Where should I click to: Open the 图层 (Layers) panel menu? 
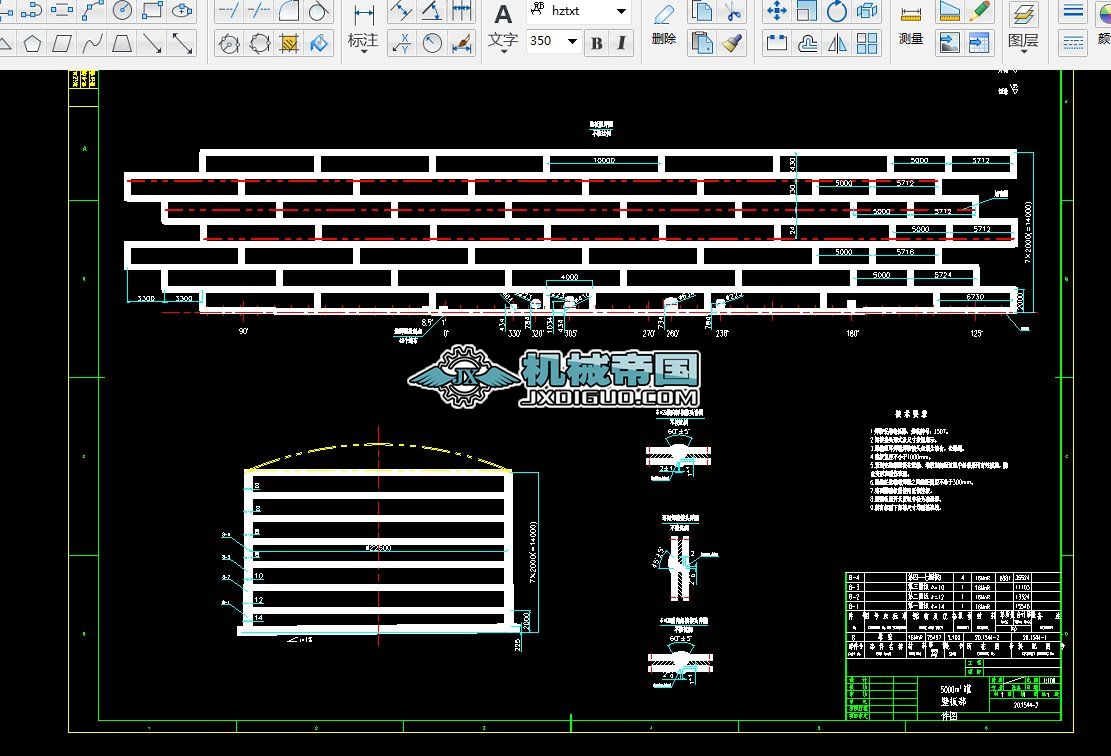tap(1022, 41)
